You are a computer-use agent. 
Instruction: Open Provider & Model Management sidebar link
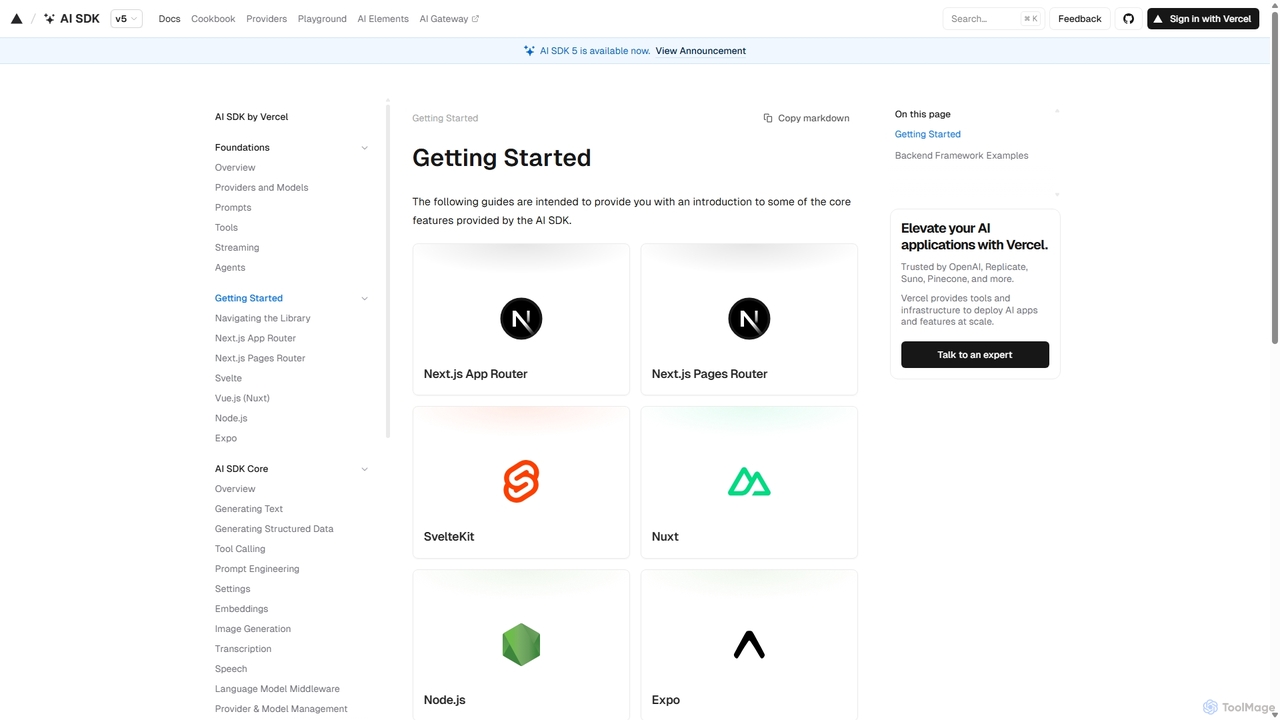[281, 709]
